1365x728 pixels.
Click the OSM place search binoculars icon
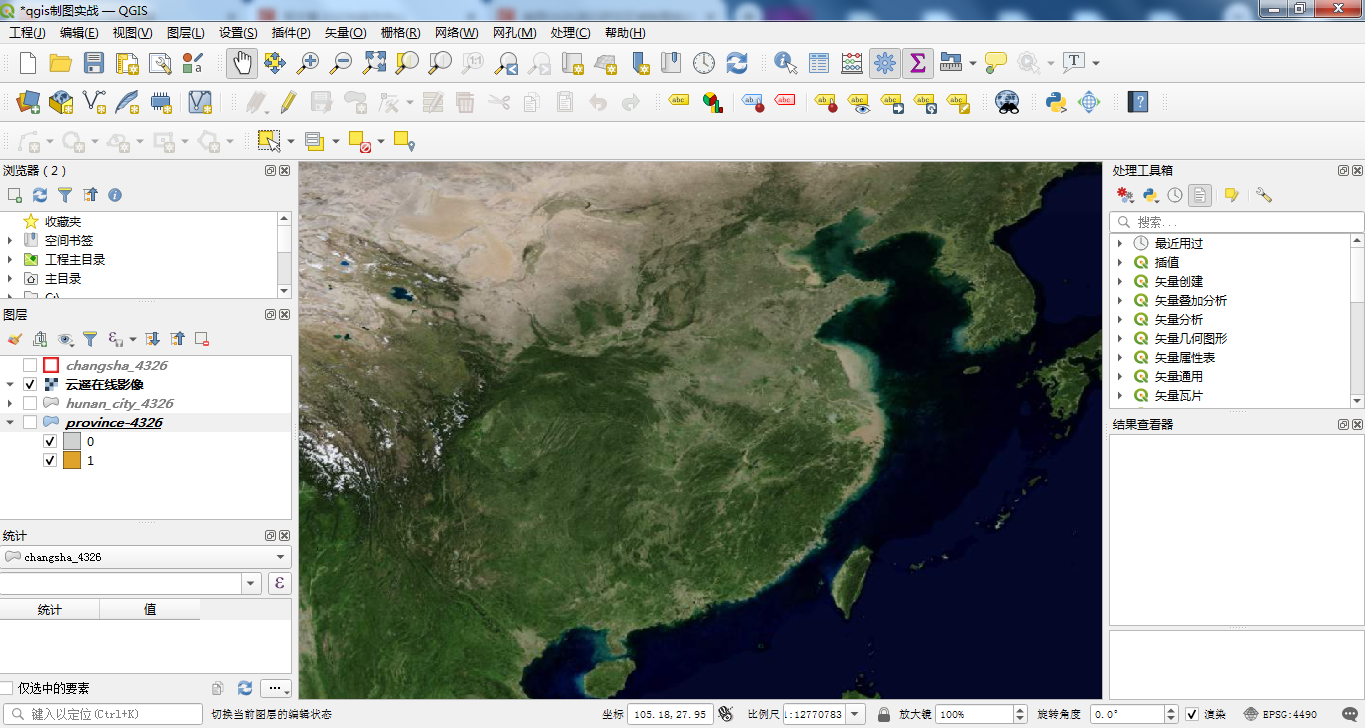click(1007, 102)
